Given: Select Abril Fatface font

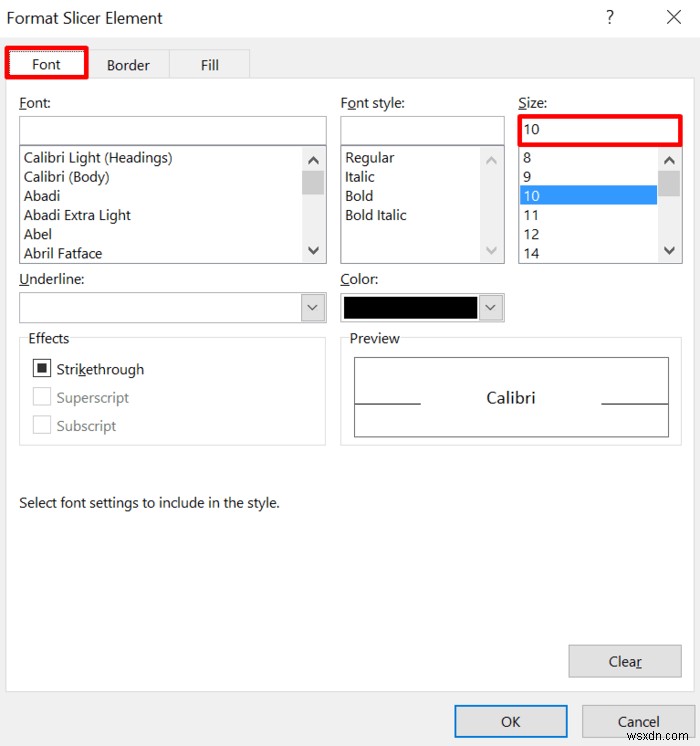Looking at the screenshot, I should (63, 253).
